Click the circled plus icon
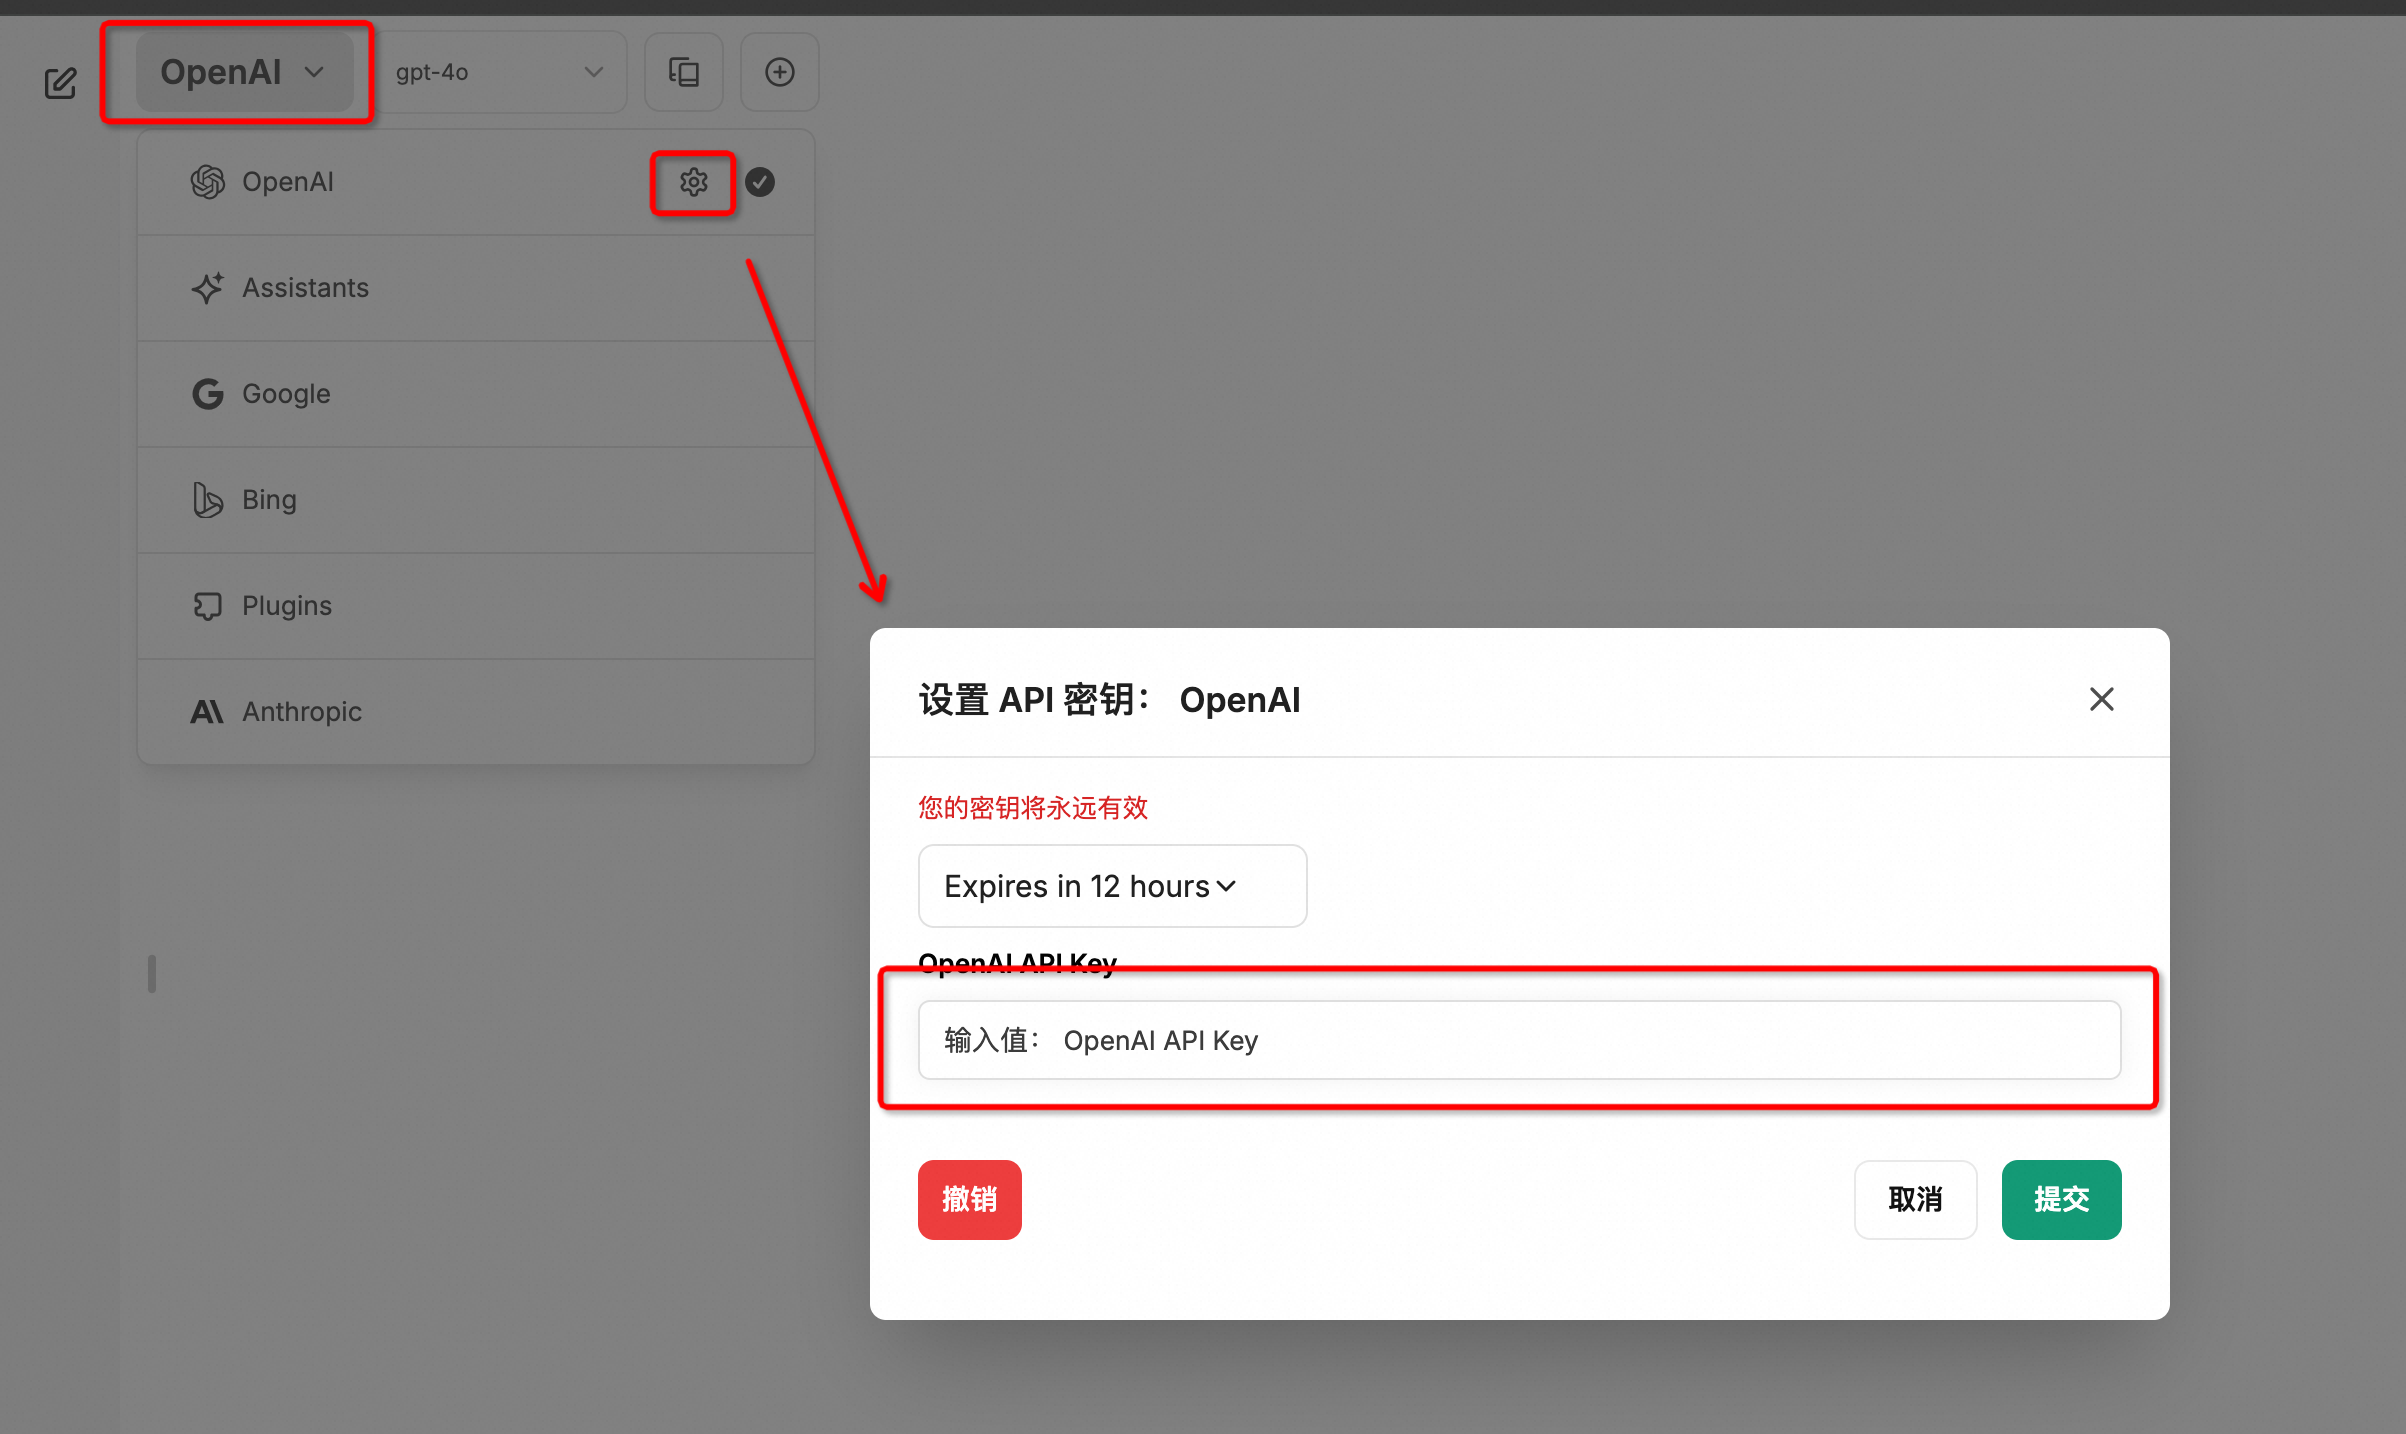 point(780,72)
